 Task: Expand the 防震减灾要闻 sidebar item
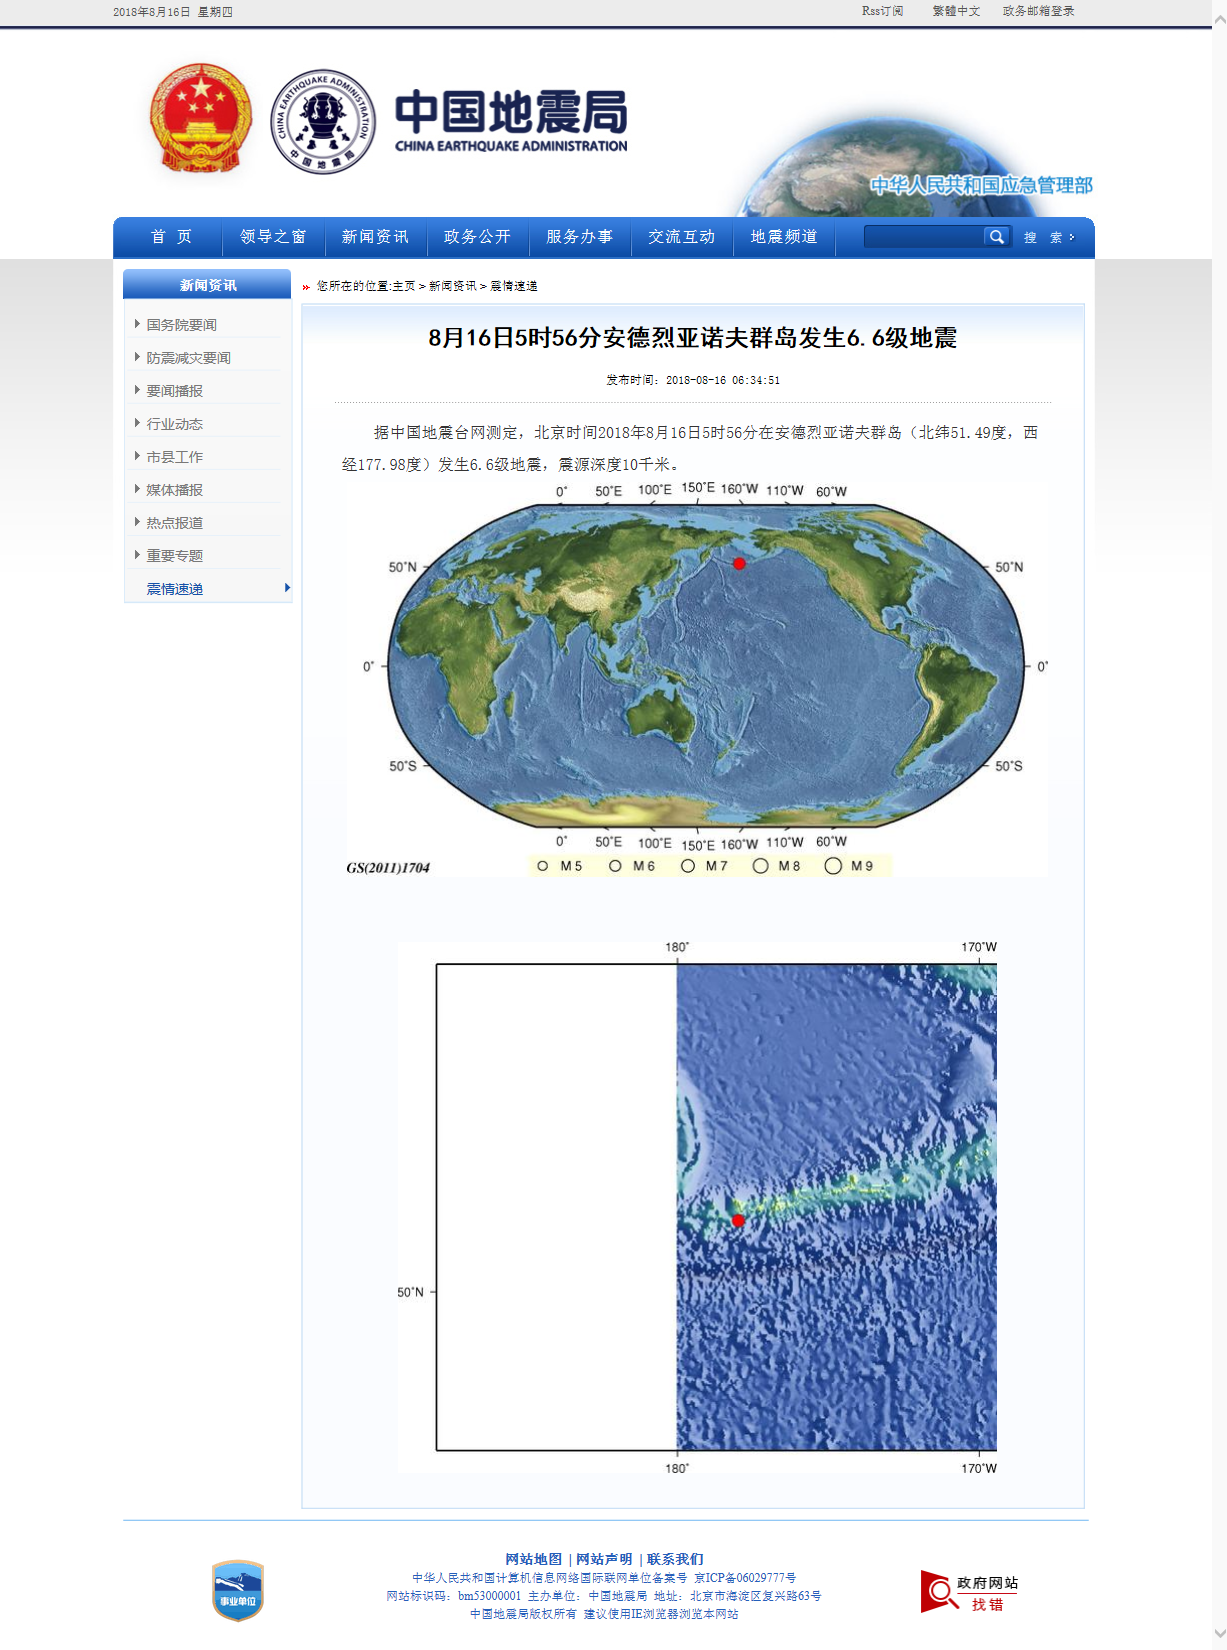(x=188, y=358)
